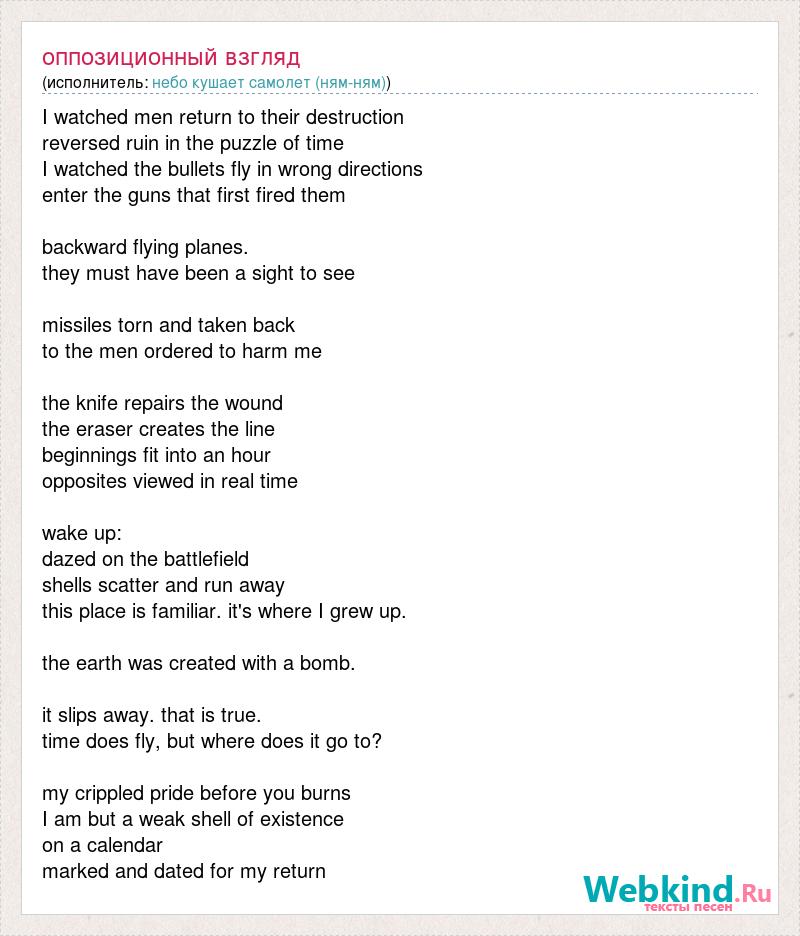Click the line 'dazed on the battlefield'

pyautogui.click(x=145, y=559)
